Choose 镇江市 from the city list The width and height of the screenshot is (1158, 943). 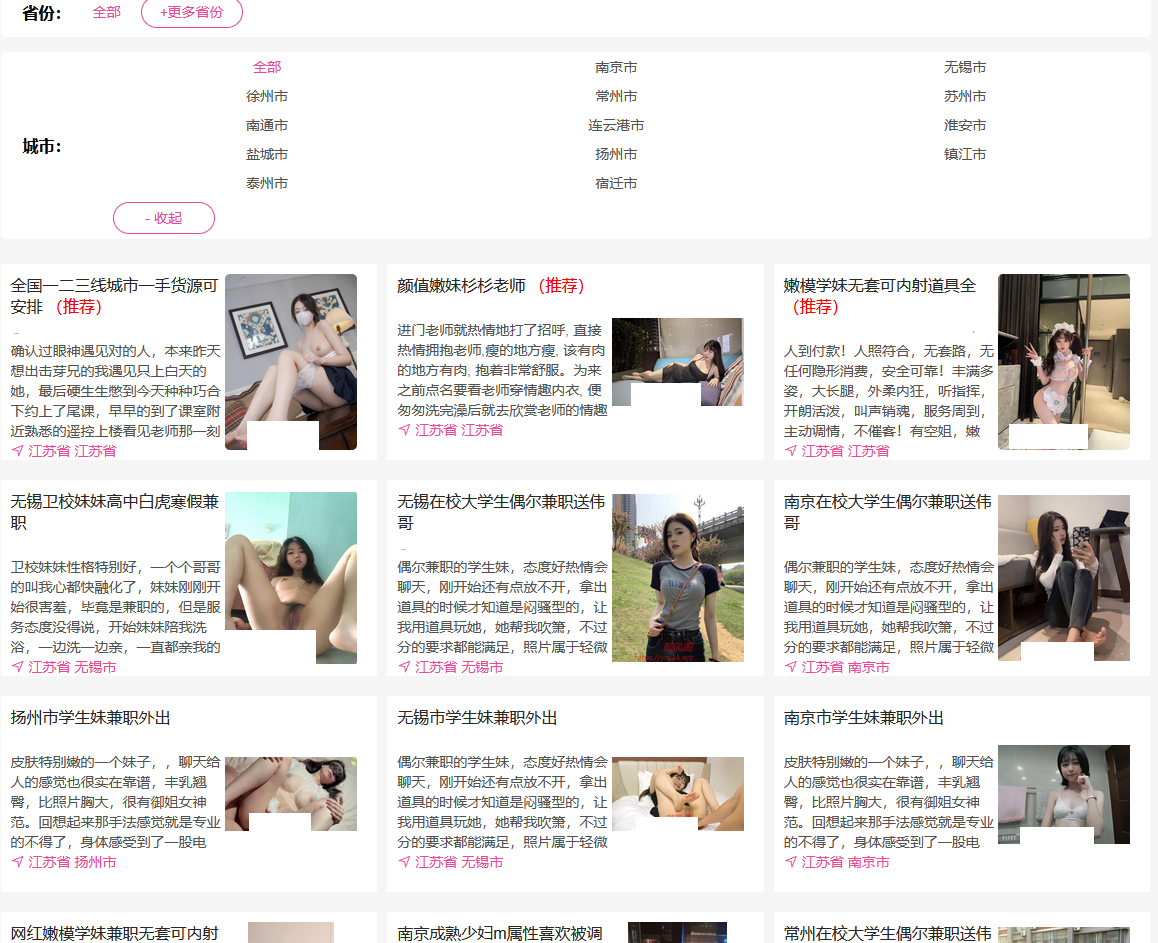tap(965, 154)
